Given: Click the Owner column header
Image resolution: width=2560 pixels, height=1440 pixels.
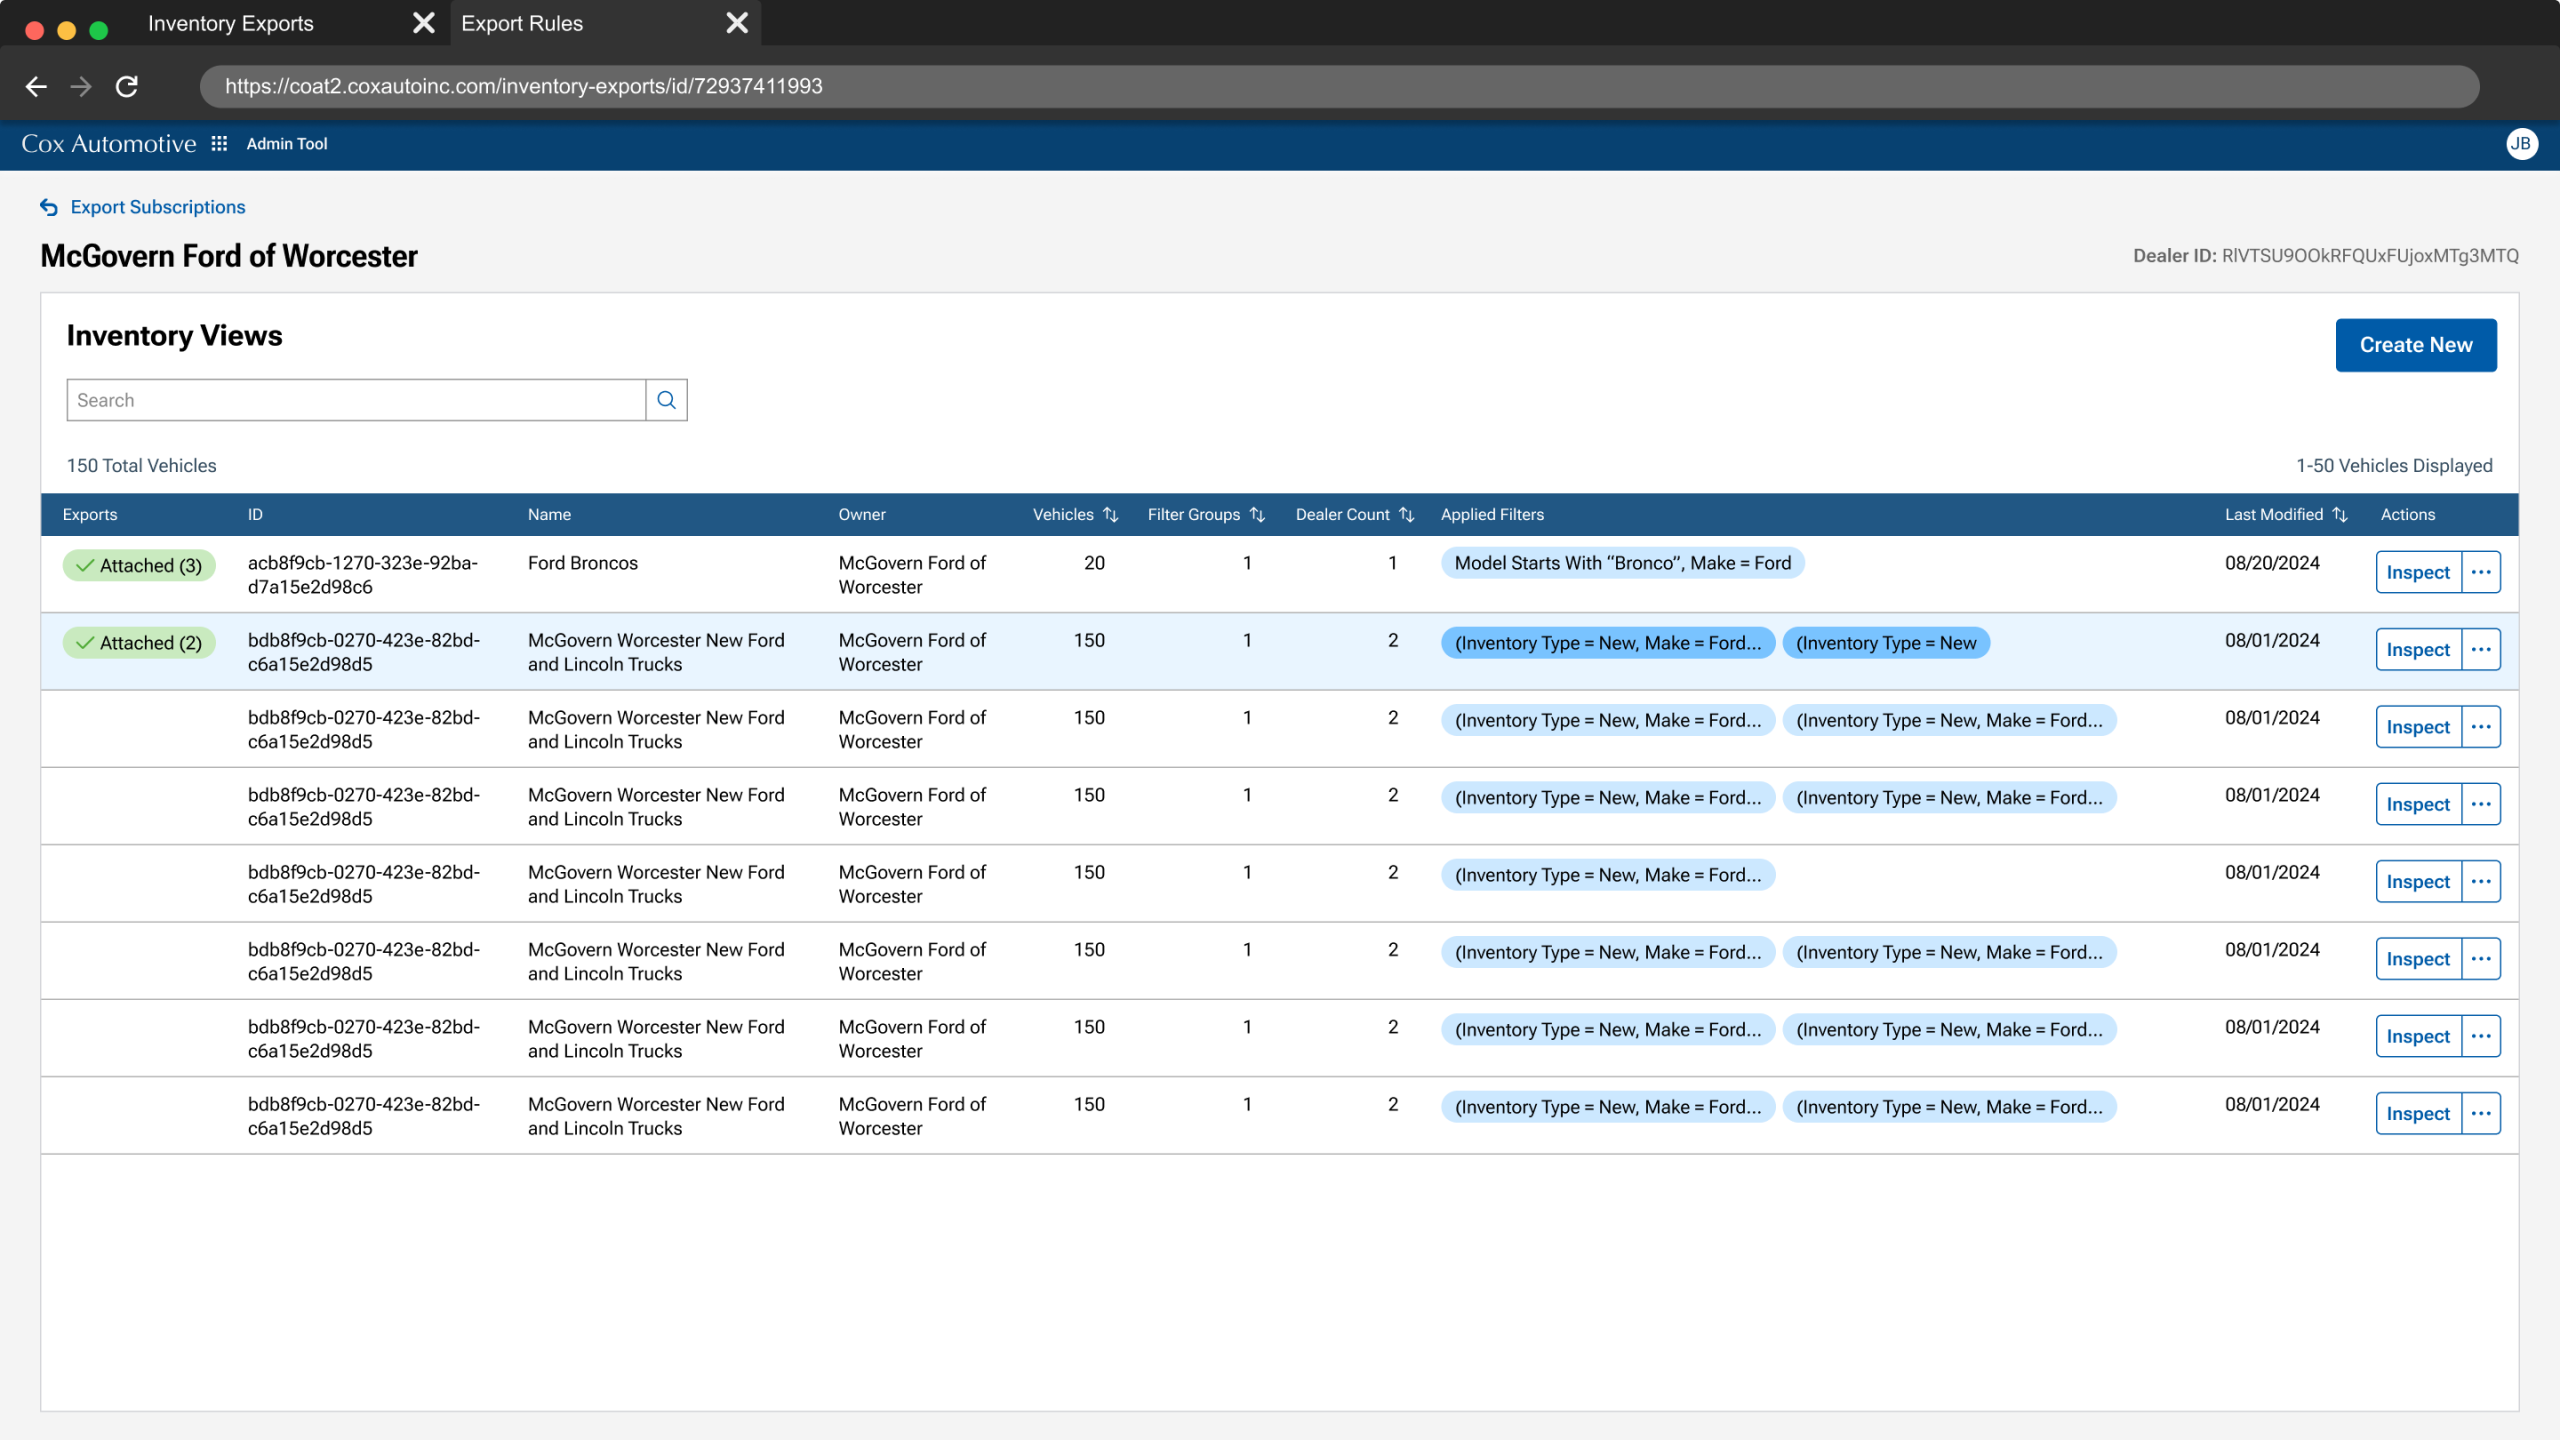Looking at the screenshot, I should point(862,514).
